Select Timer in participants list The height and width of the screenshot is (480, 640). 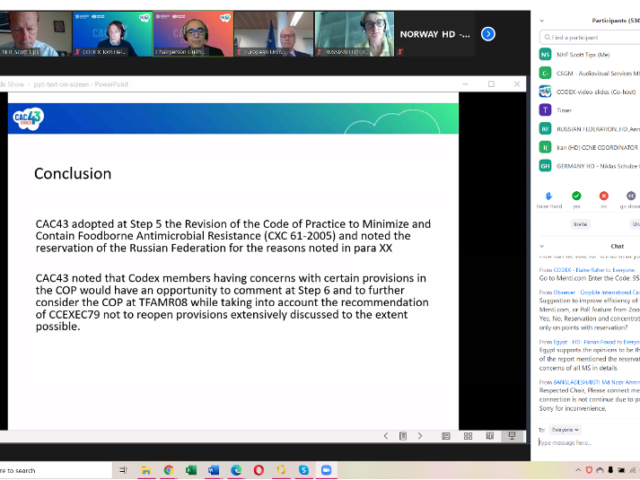[567, 110]
